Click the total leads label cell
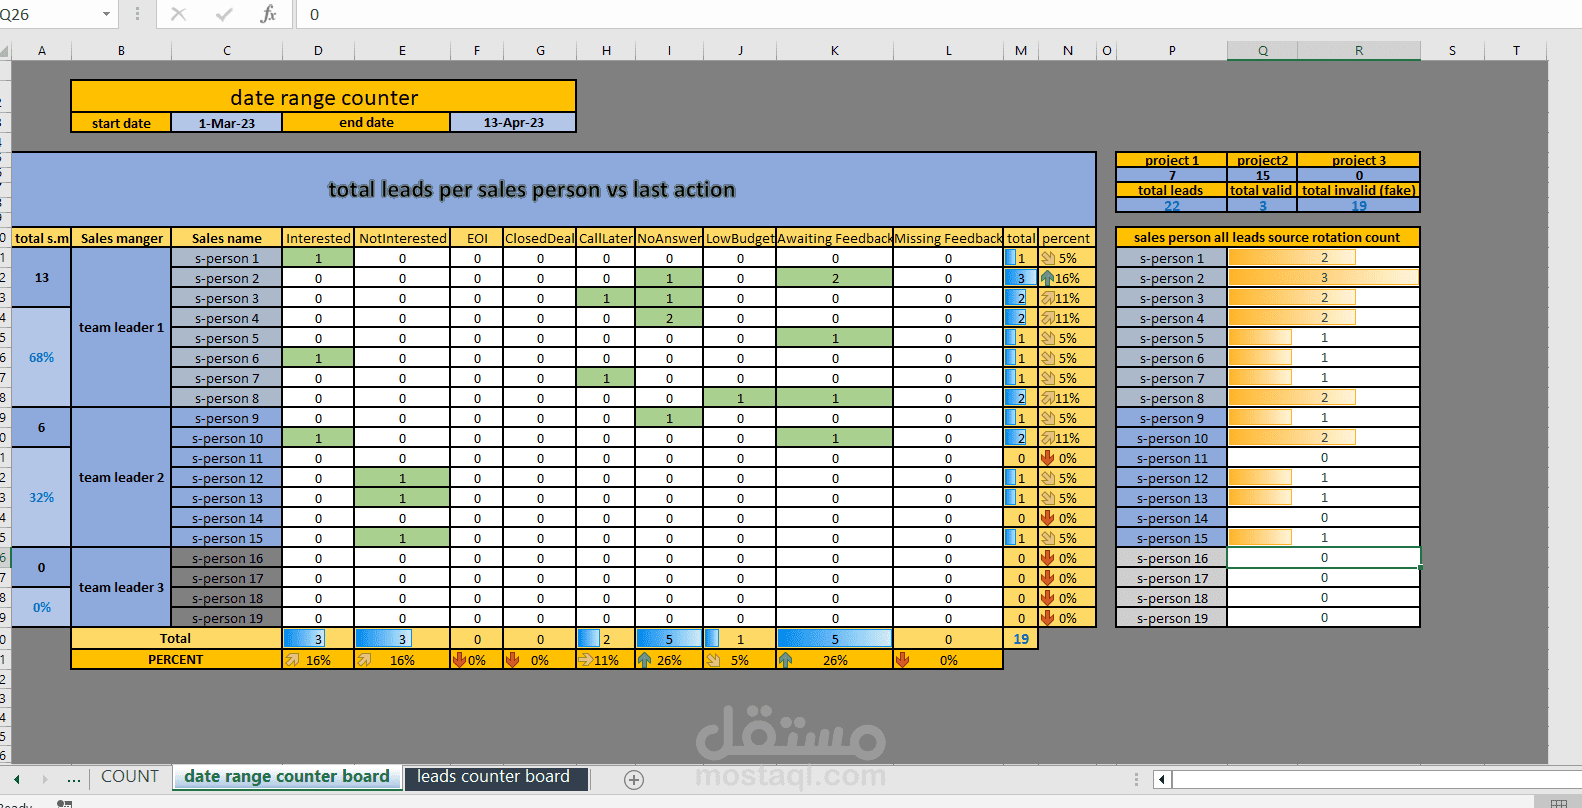Image resolution: width=1582 pixels, height=808 pixels. (1171, 190)
